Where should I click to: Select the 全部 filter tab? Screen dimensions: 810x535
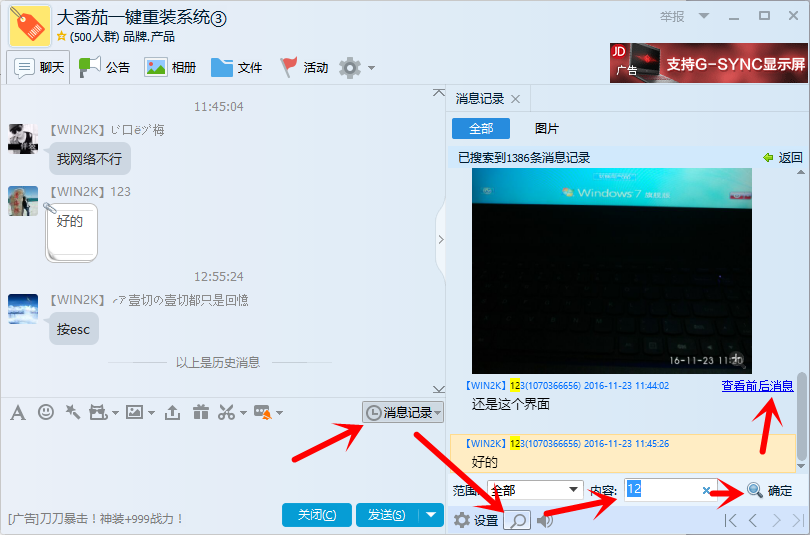tap(481, 129)
